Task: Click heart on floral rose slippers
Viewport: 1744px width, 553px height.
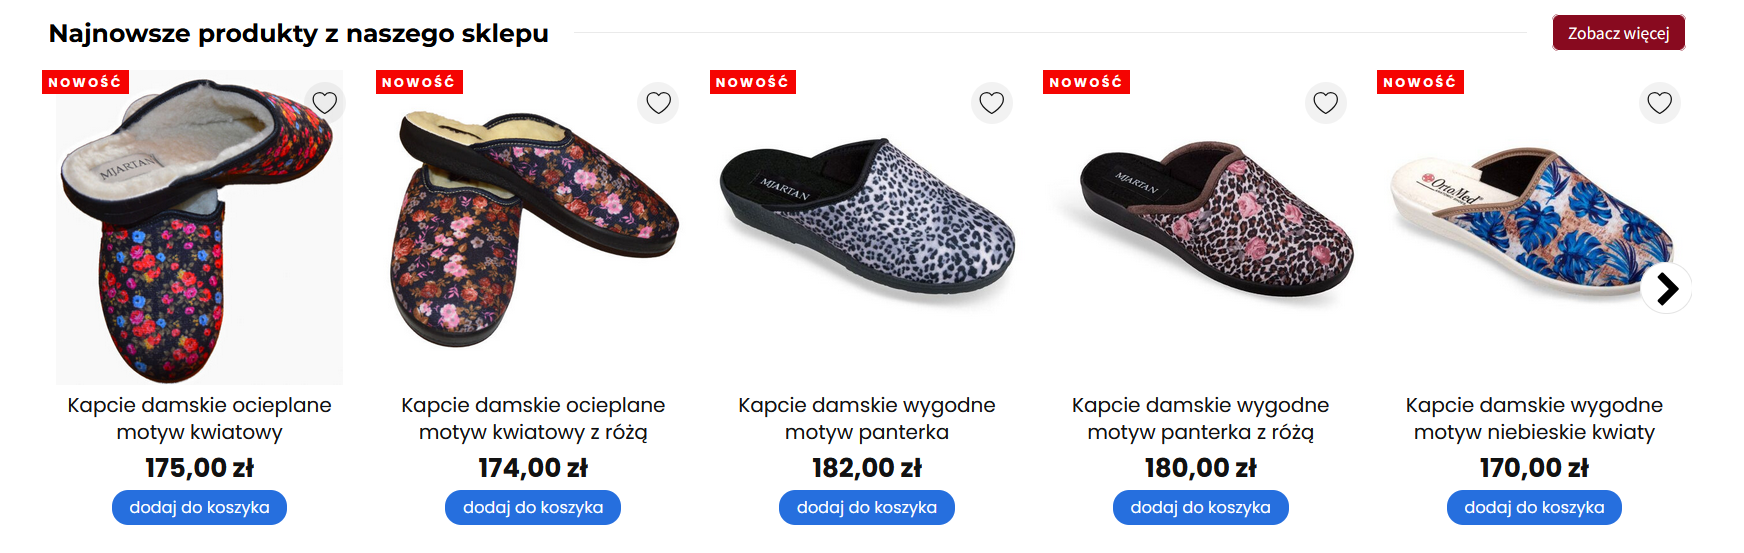Action: click(658, 103)
